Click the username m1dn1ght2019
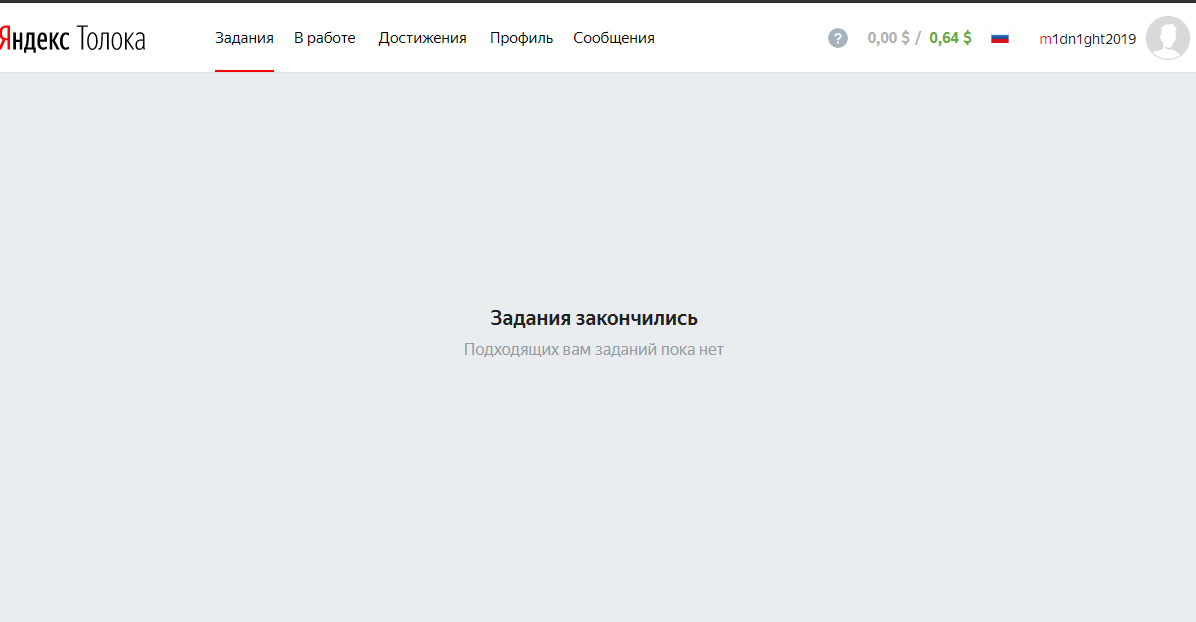The image size is (1196, 622). click(x=1087, y=39)
